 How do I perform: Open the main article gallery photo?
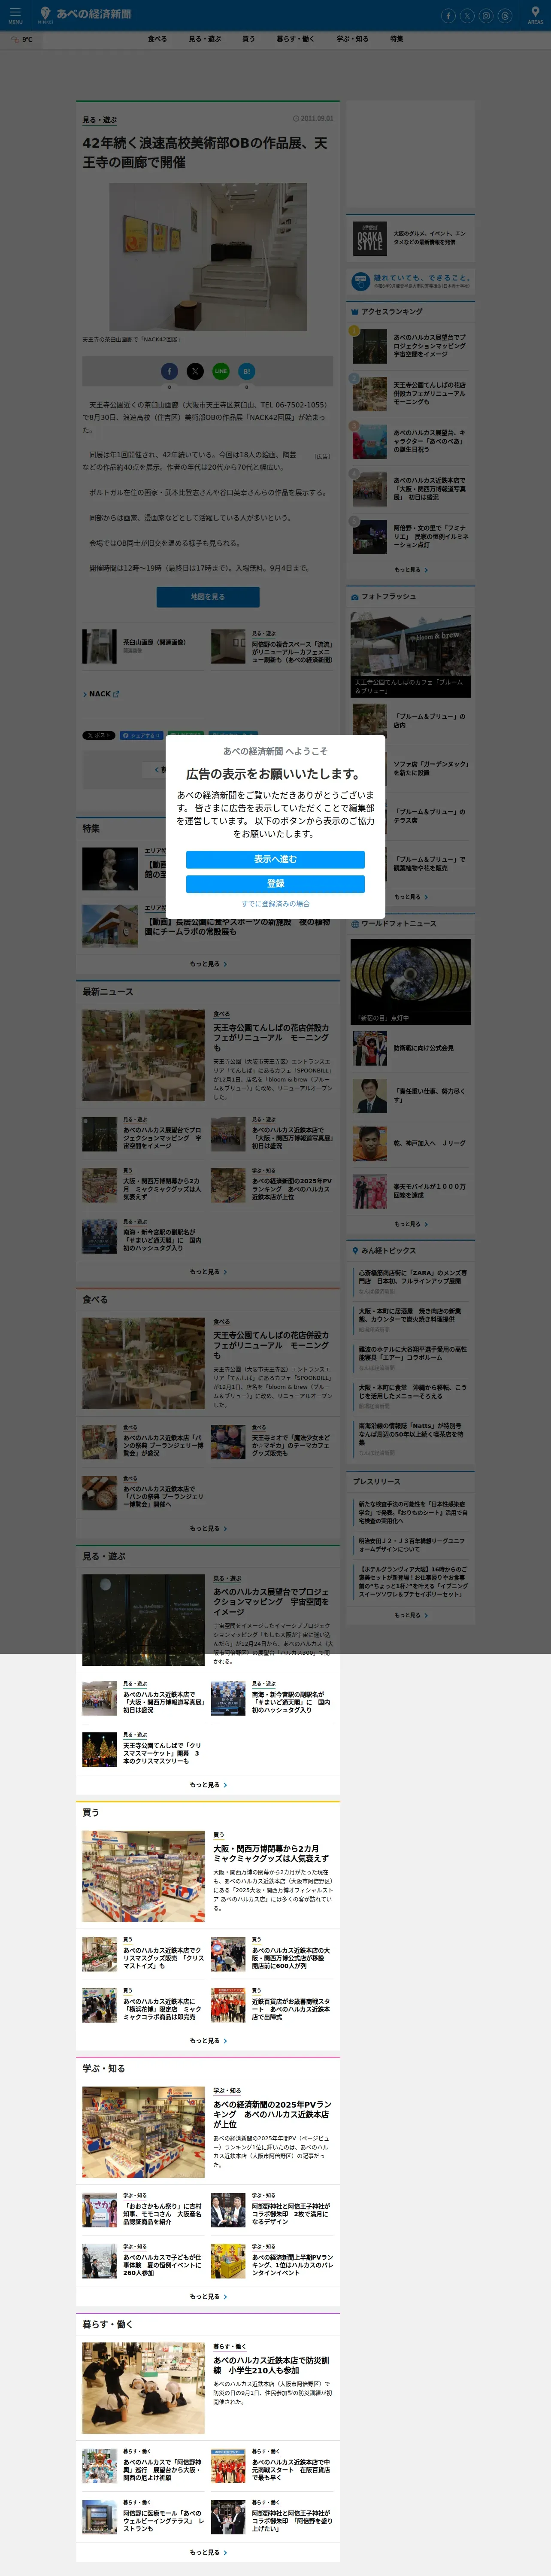tap(208, 257)
